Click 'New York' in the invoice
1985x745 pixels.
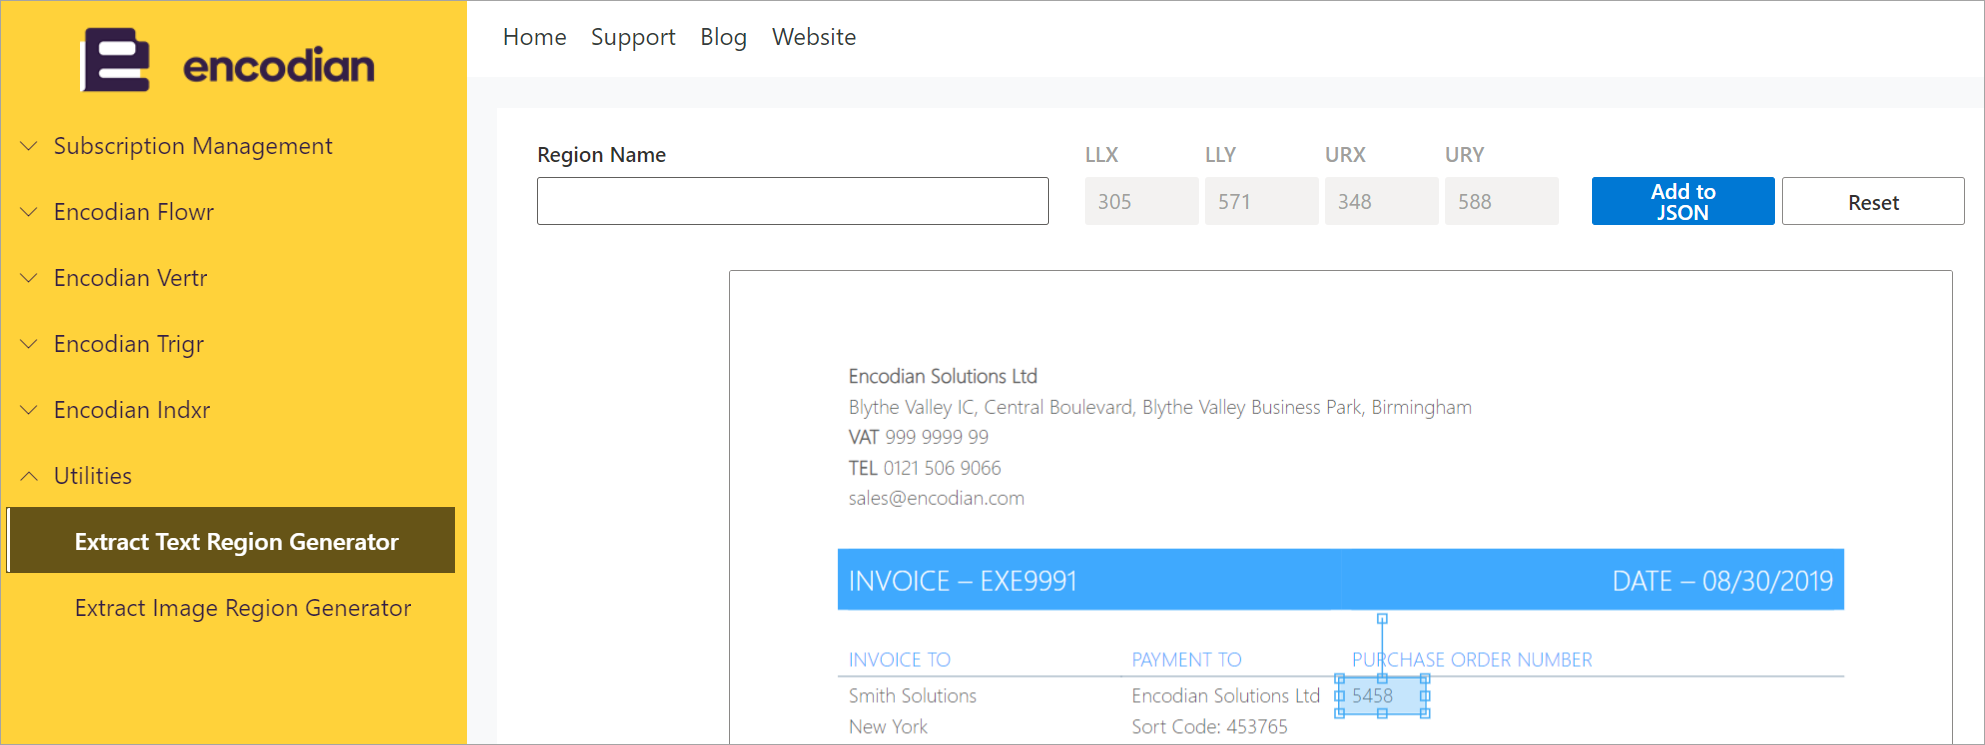[x=888, y=727]
